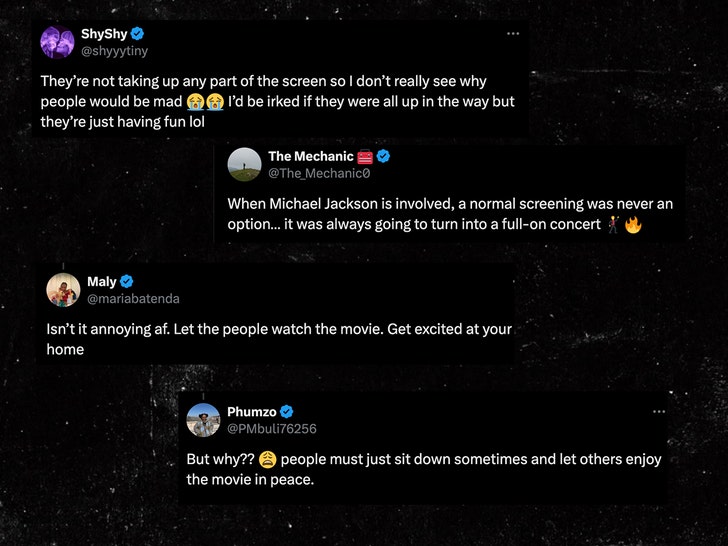Open the tweet about Michael Jackson screening
This screenshot has width=728, height=546.
(449, 214)
